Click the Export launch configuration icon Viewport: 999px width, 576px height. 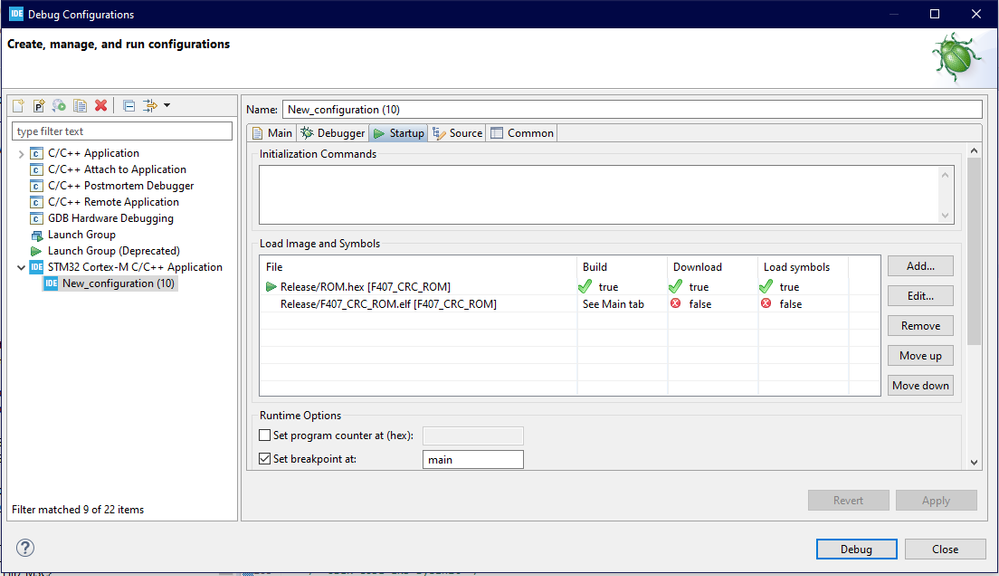coord(59,105)
